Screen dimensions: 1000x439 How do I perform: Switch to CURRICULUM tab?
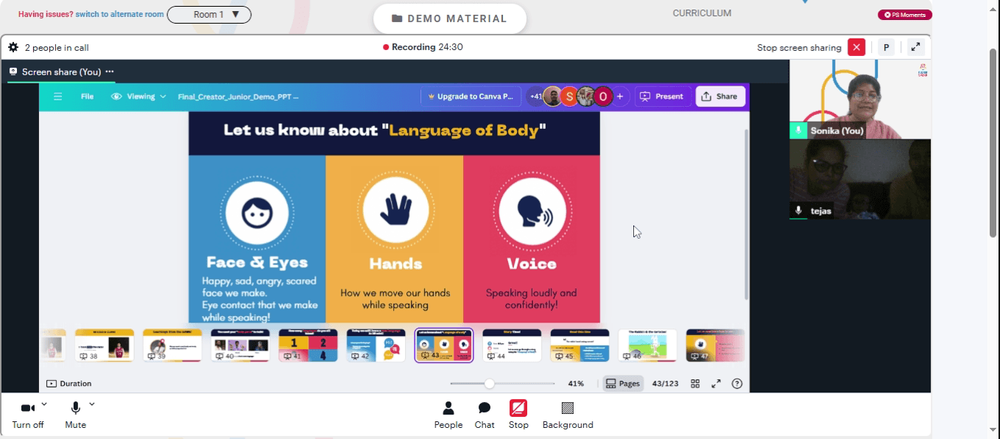click(702, 13)
